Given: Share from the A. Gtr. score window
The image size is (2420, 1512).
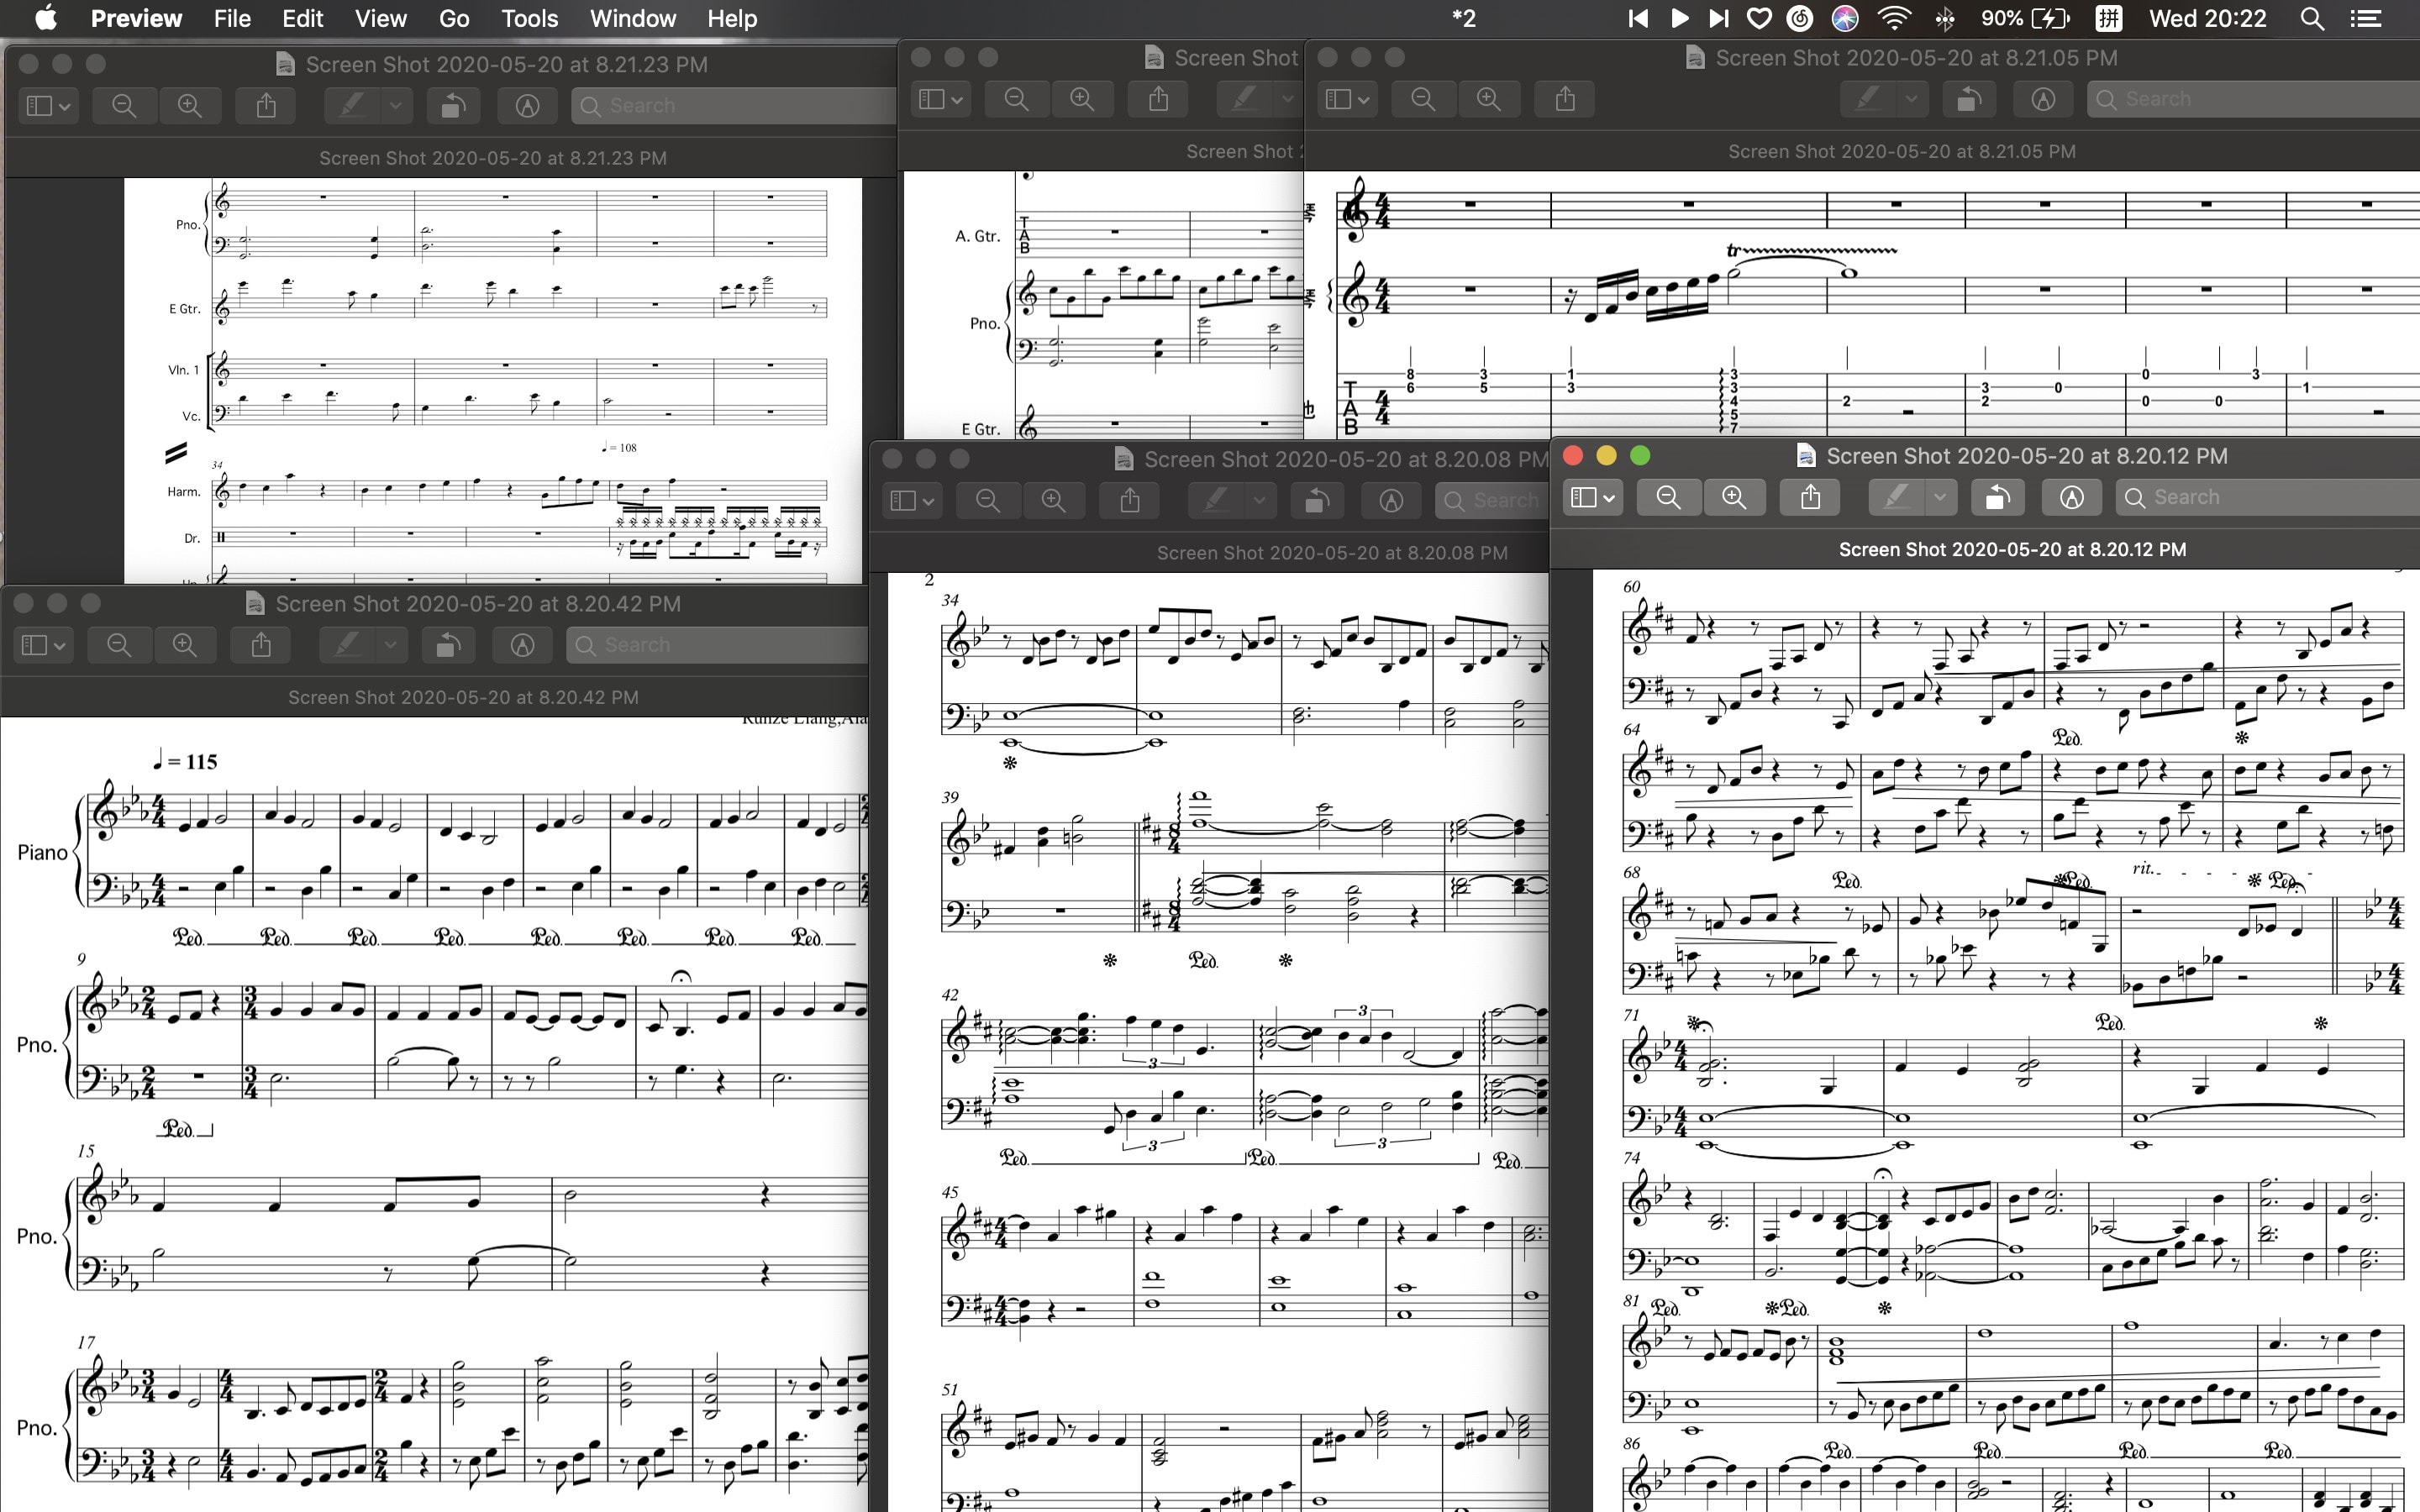Looking at the screenshot, I should point(1158,99).
